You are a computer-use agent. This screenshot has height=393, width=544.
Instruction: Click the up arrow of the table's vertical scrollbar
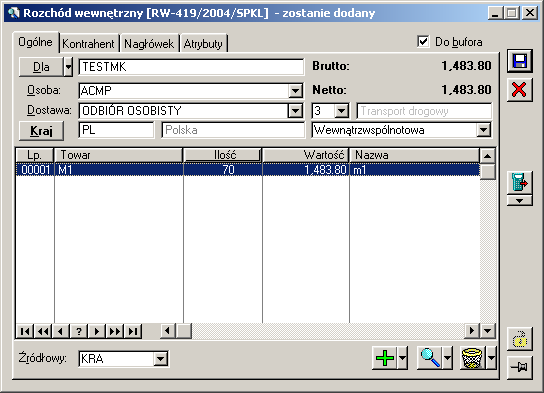[x=487, y=156]
